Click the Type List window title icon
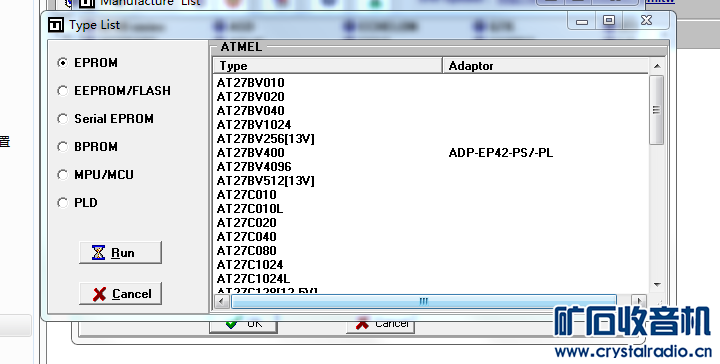 [x=56, y=25]
